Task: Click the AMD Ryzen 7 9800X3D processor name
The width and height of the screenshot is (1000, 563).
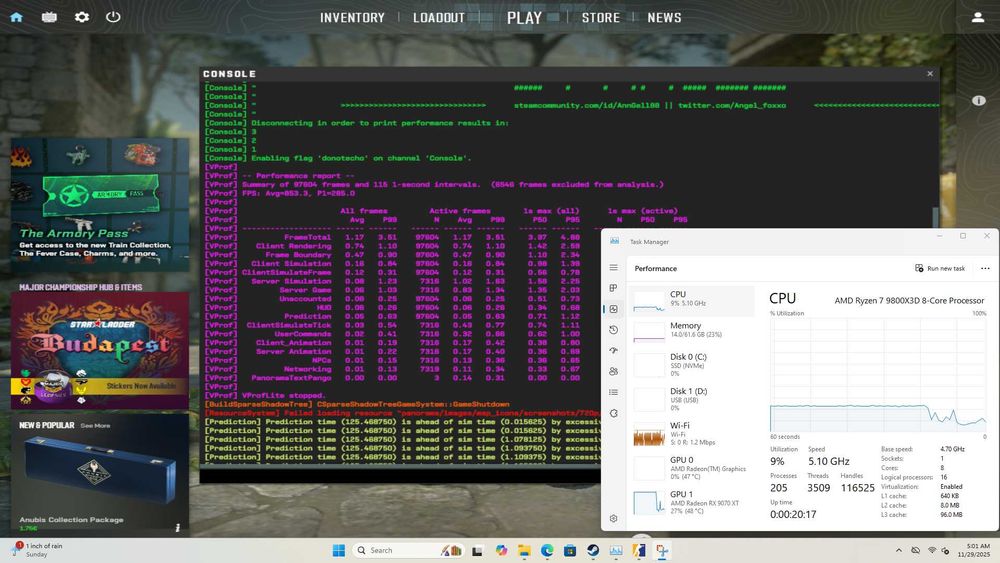Action: point(909,300)
